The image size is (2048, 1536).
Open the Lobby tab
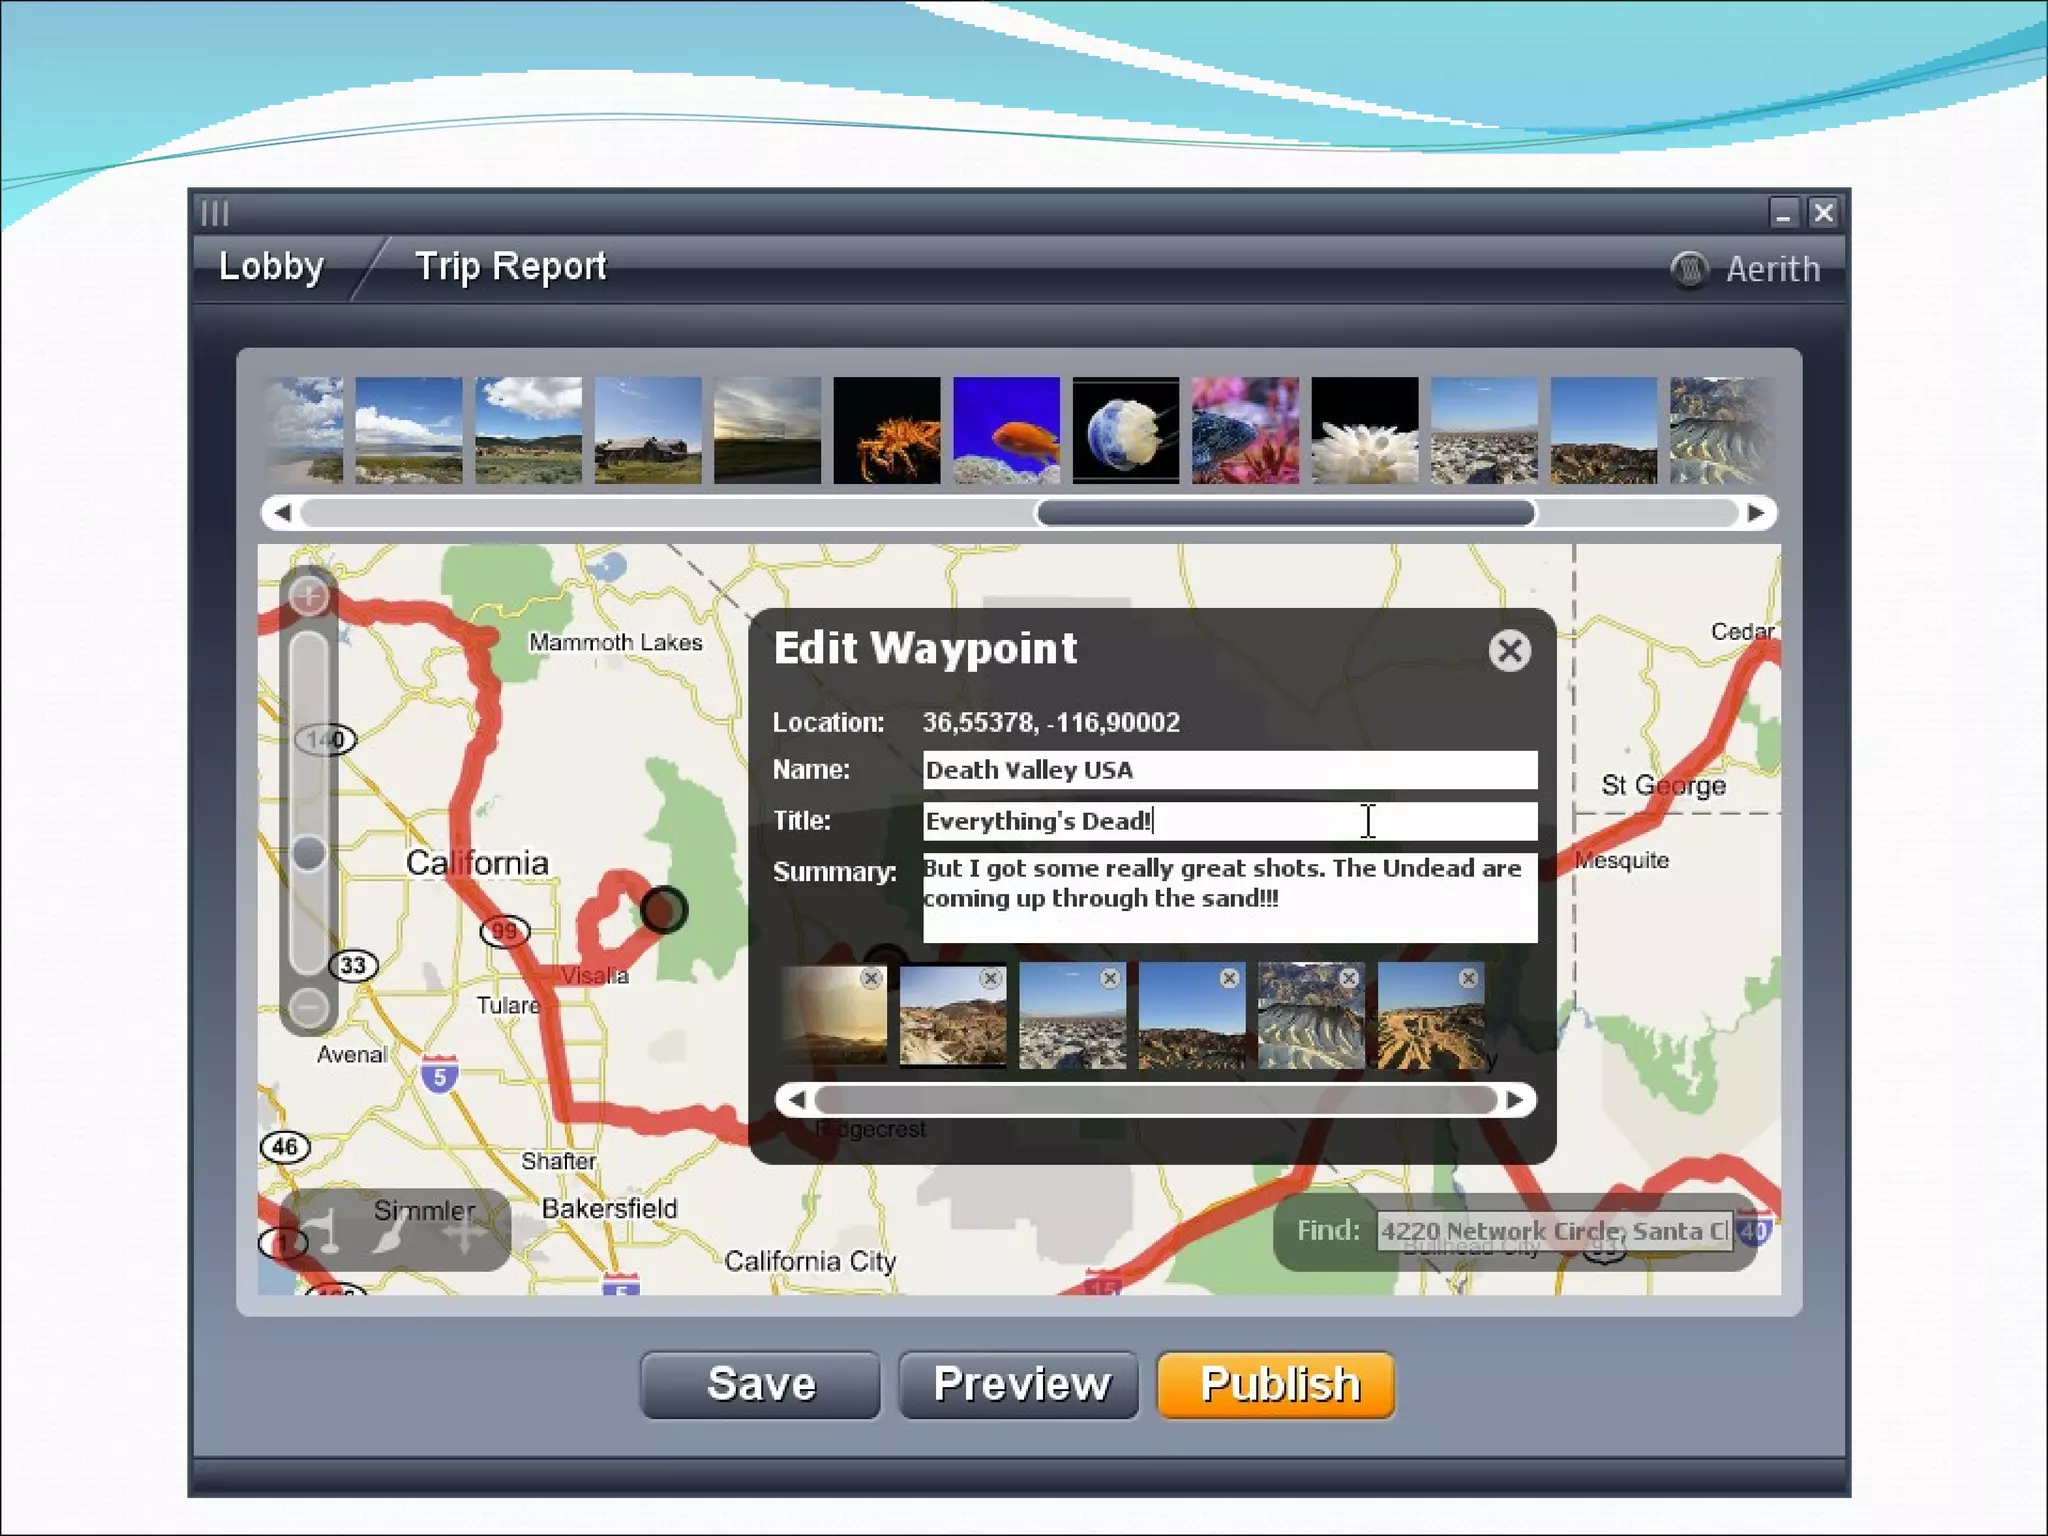coord(271,267)
